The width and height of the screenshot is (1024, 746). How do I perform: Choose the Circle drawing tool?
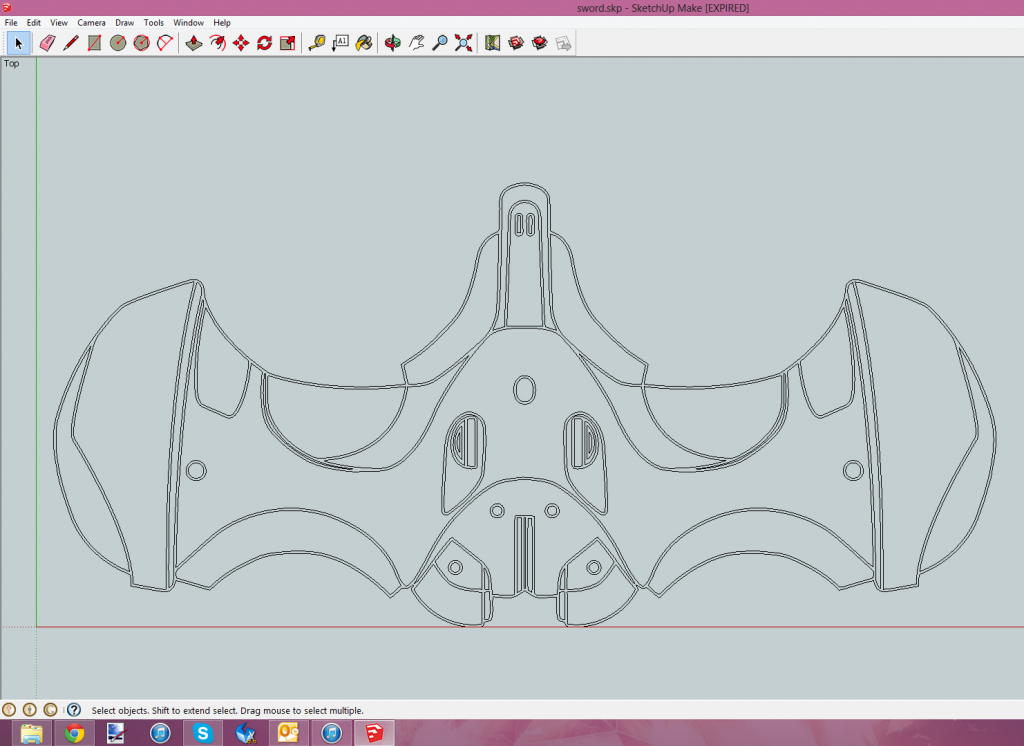(x=118, y=43)
